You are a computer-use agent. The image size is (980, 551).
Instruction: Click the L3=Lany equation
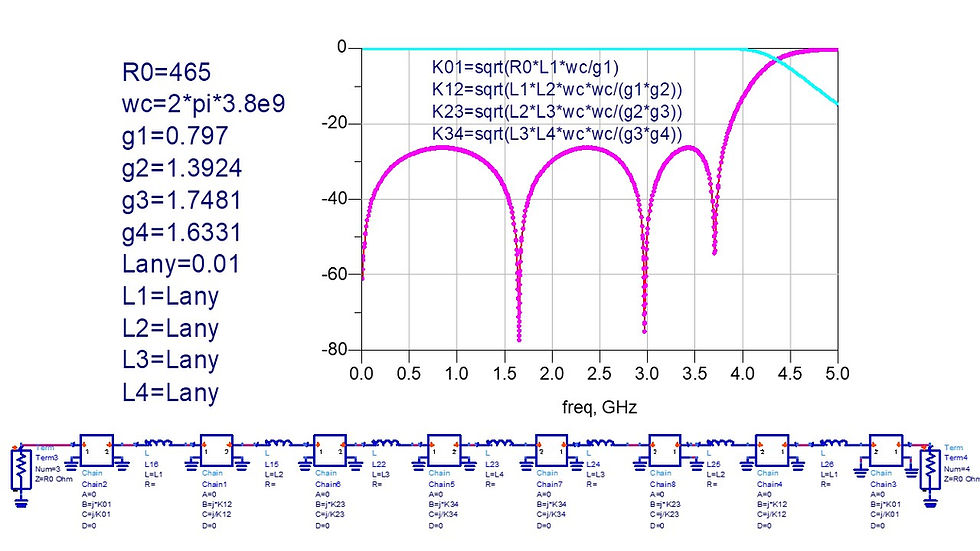170,360
